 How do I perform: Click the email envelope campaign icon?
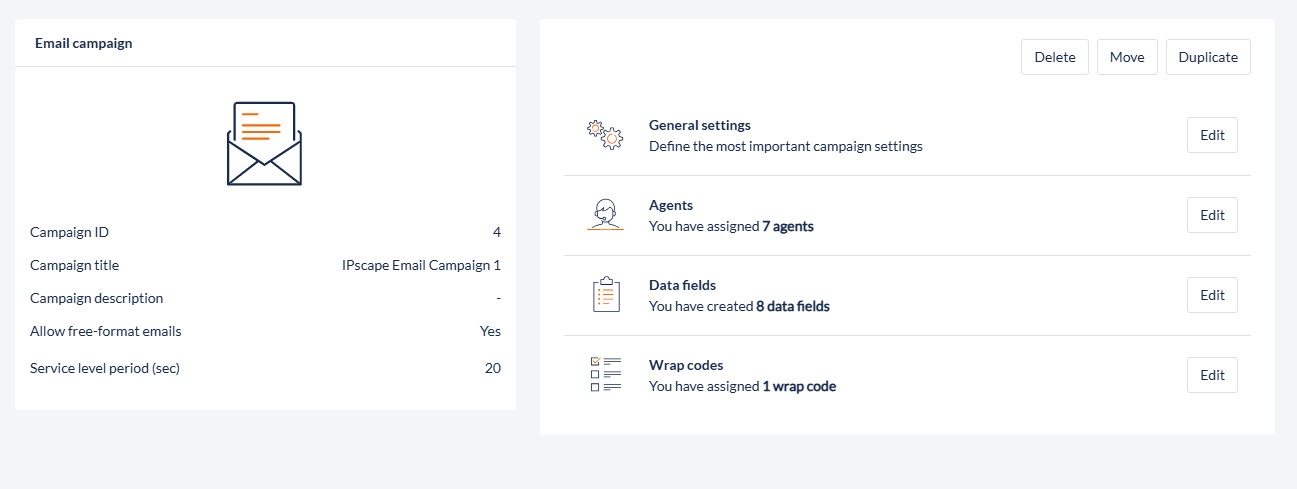coord(264,143)
